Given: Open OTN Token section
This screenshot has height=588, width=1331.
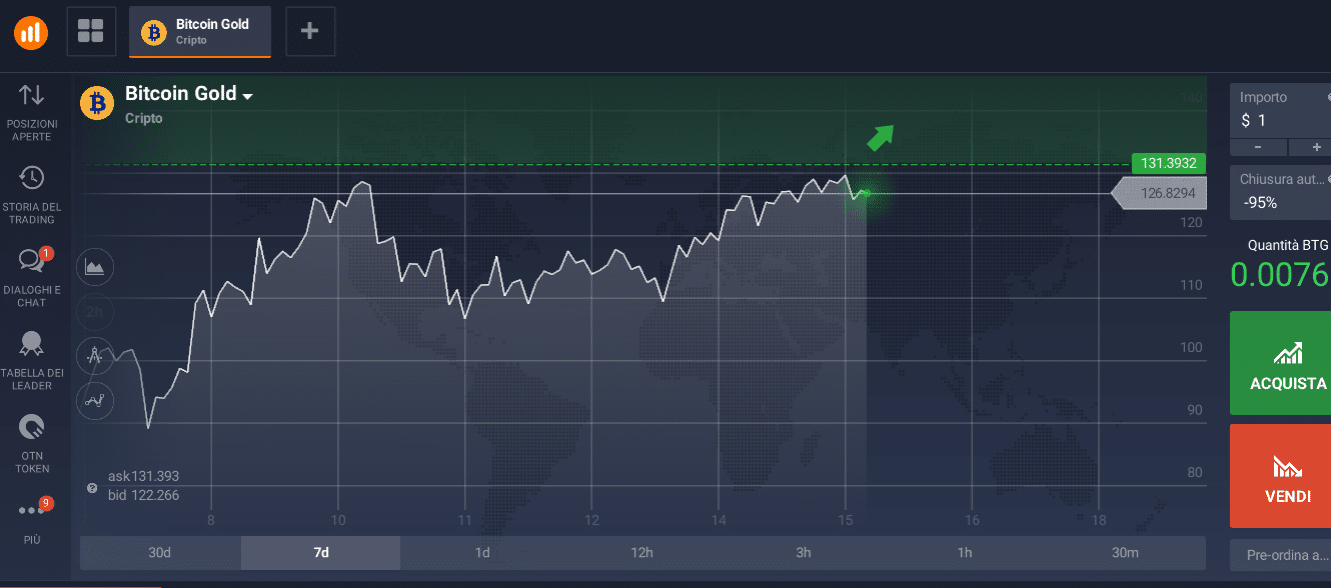Looking at the screenshot, I should click(32, 444).
